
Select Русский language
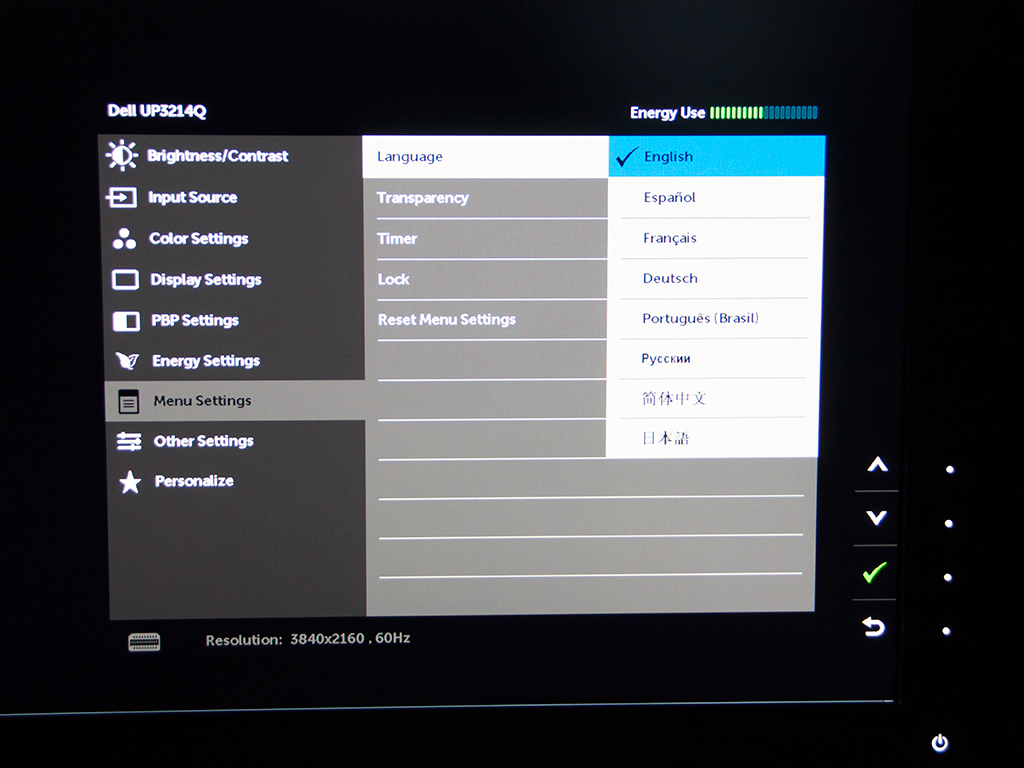pyautogui.click(x=713, y=358)
